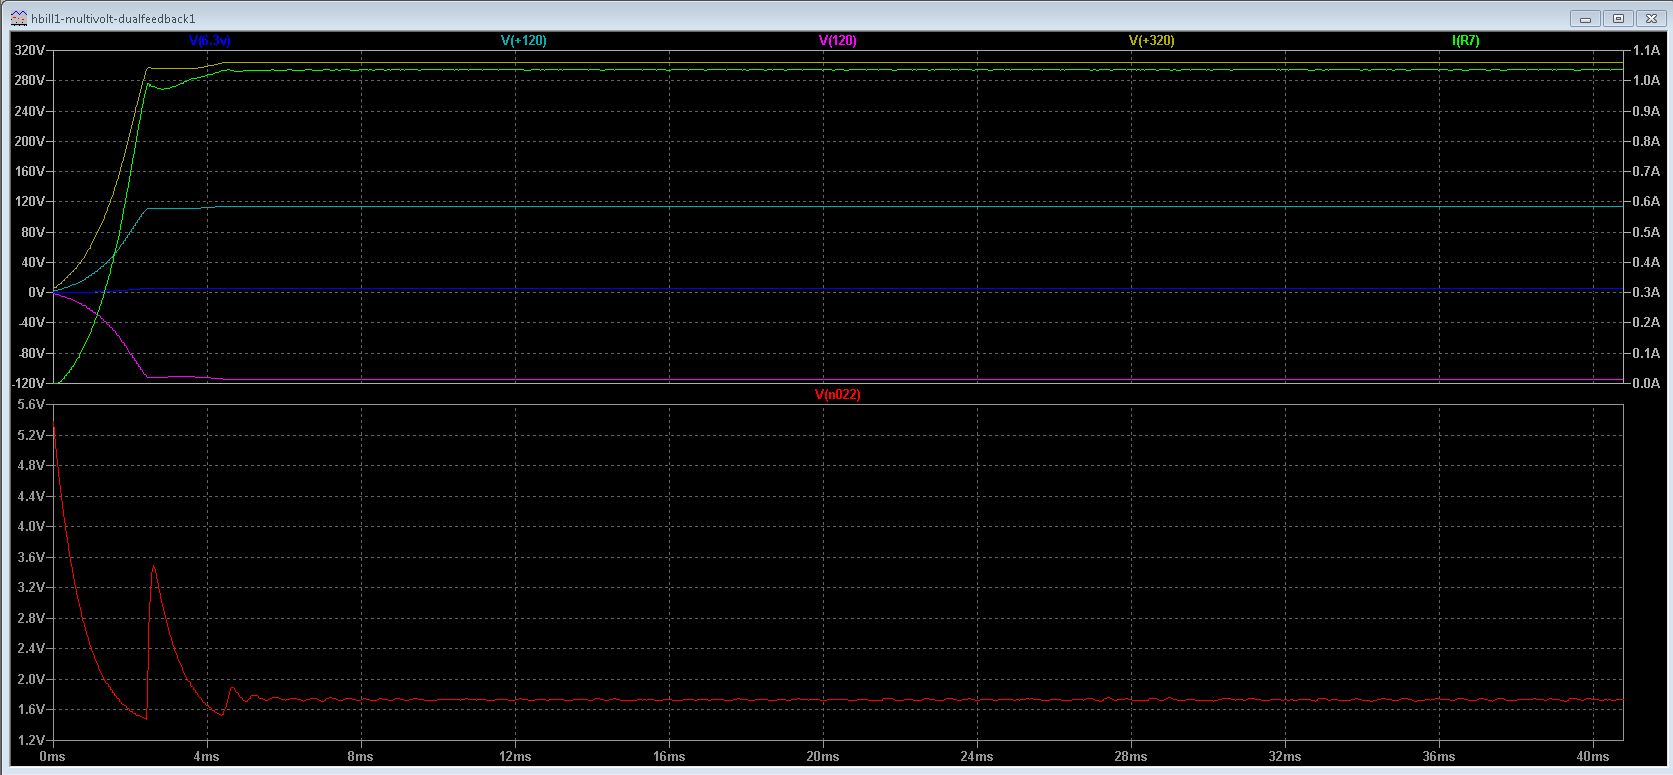Click the 4.0V lower pane axis label
The width and height of the screenshot is (1673, 775).
[x=32, y=526]
